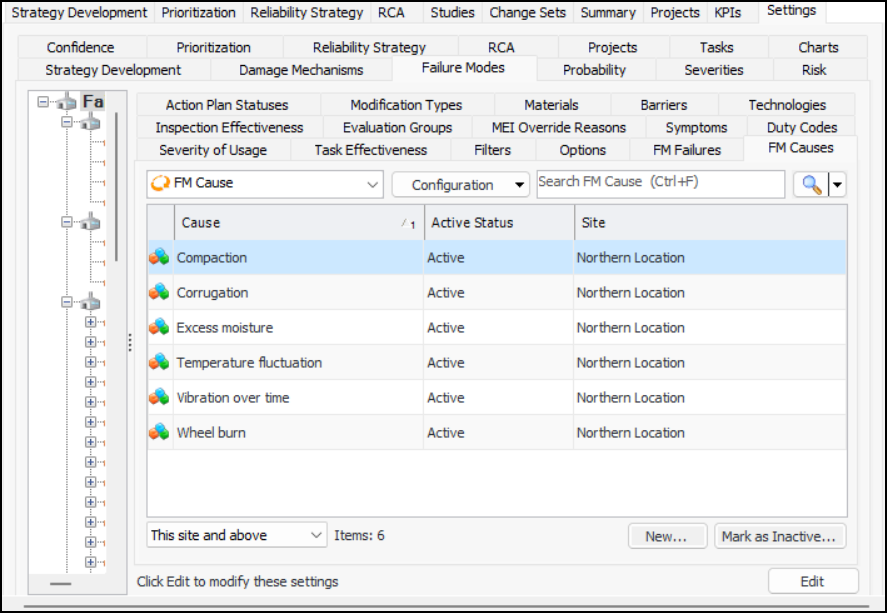Expand search options arrow next to magnifier
This screenshot has width=887, height=613.
837,185
